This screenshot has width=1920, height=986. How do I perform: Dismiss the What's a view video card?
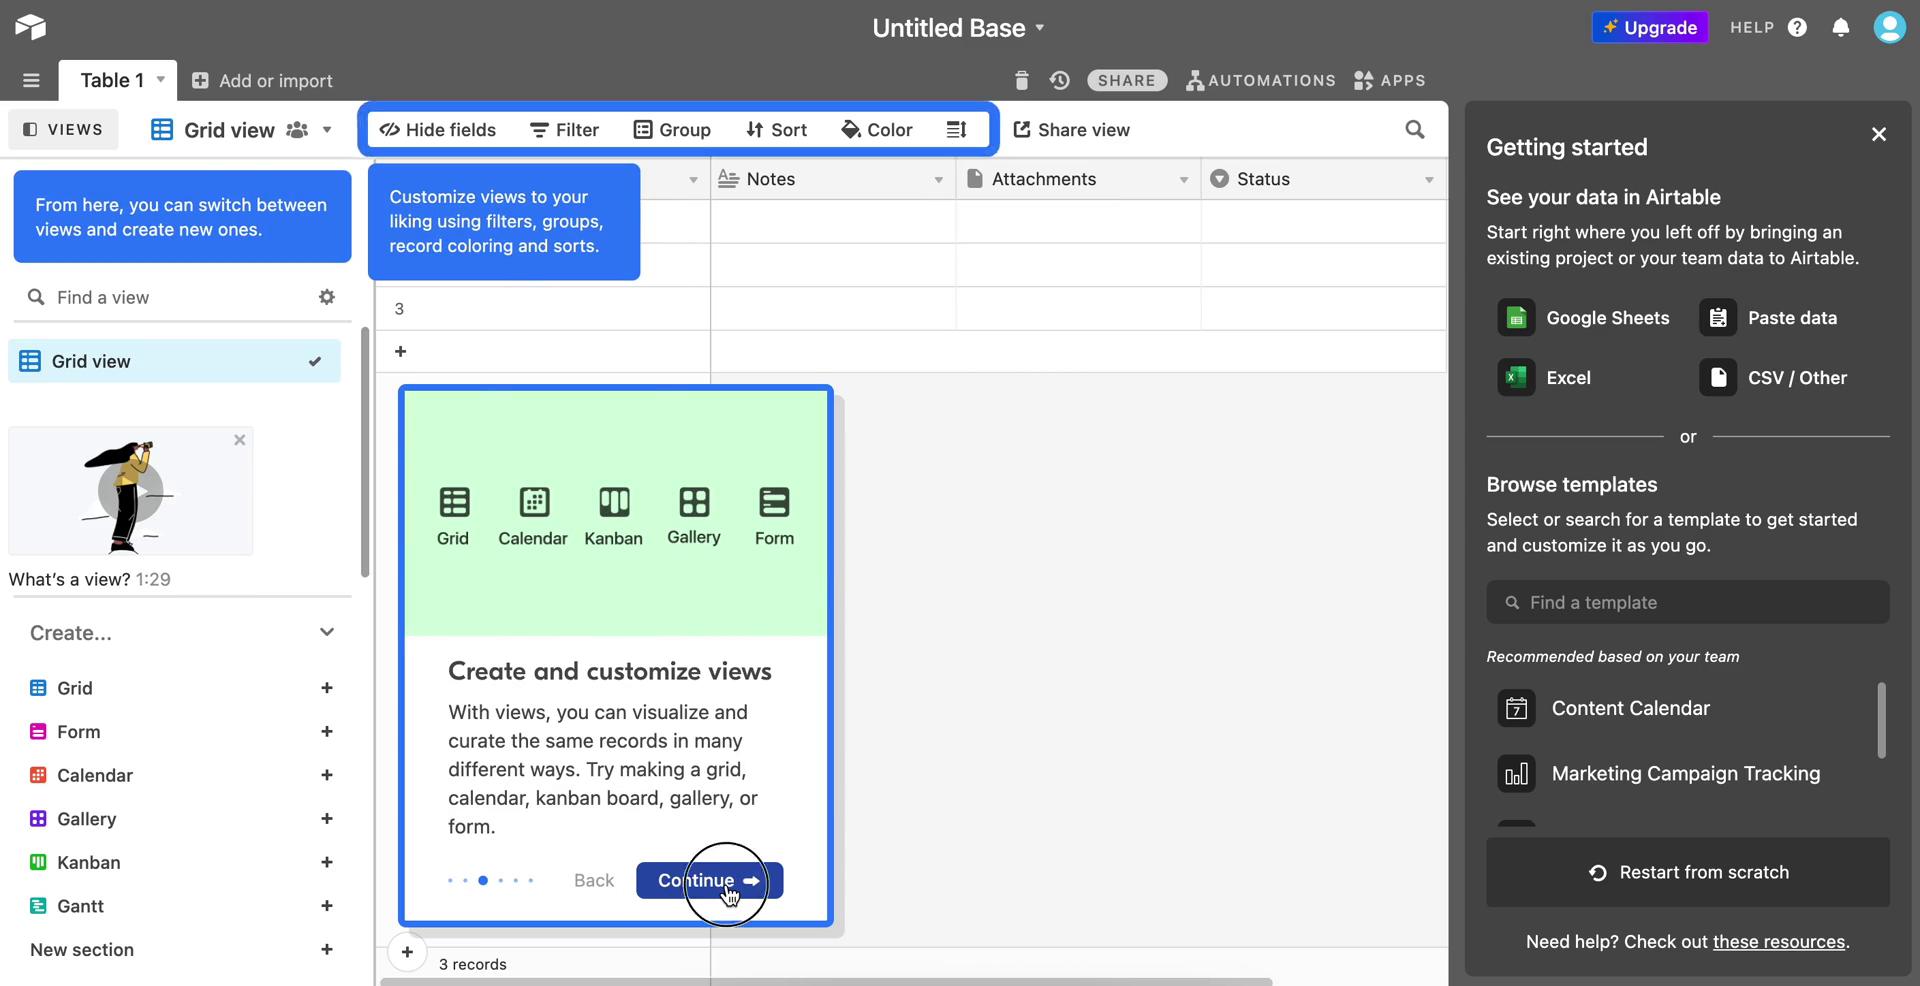239,440
